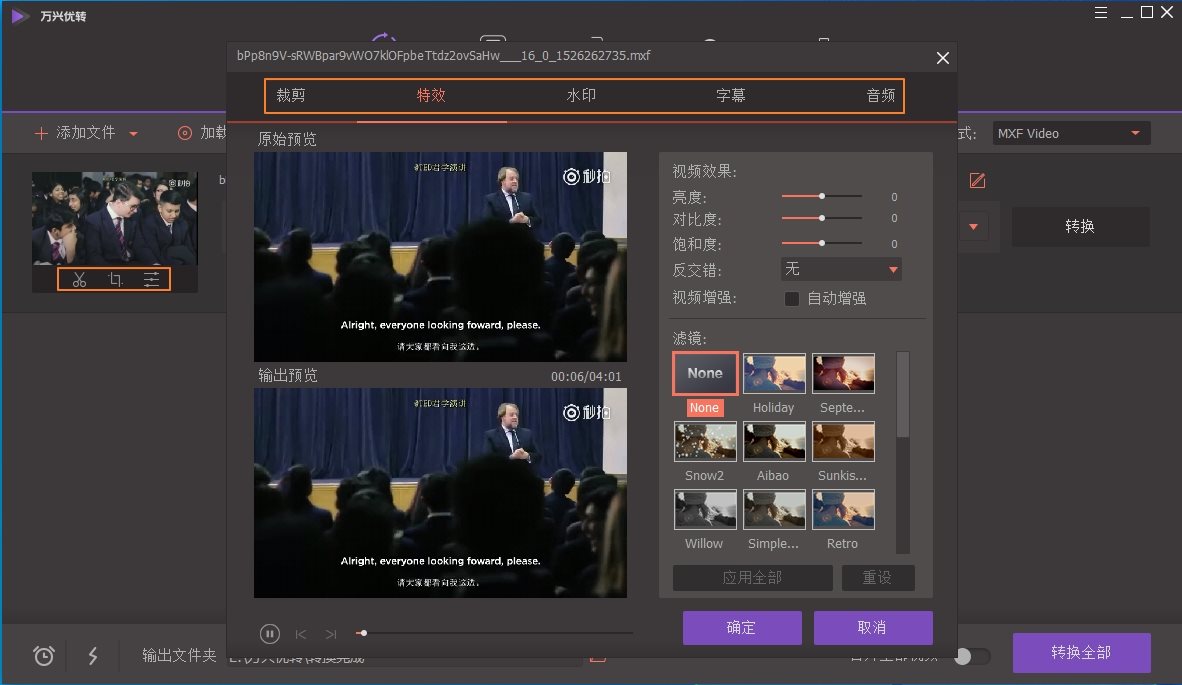Open the conversion schedule clock icon
This screenshot has width=1182, height=685.
42,656
